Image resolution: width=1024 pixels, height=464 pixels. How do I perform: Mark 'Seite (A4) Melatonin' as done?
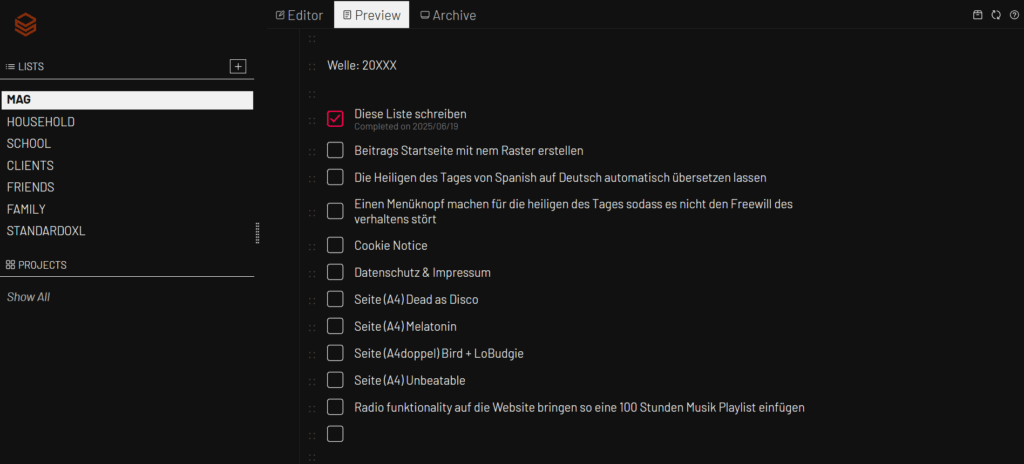[335, 325]
